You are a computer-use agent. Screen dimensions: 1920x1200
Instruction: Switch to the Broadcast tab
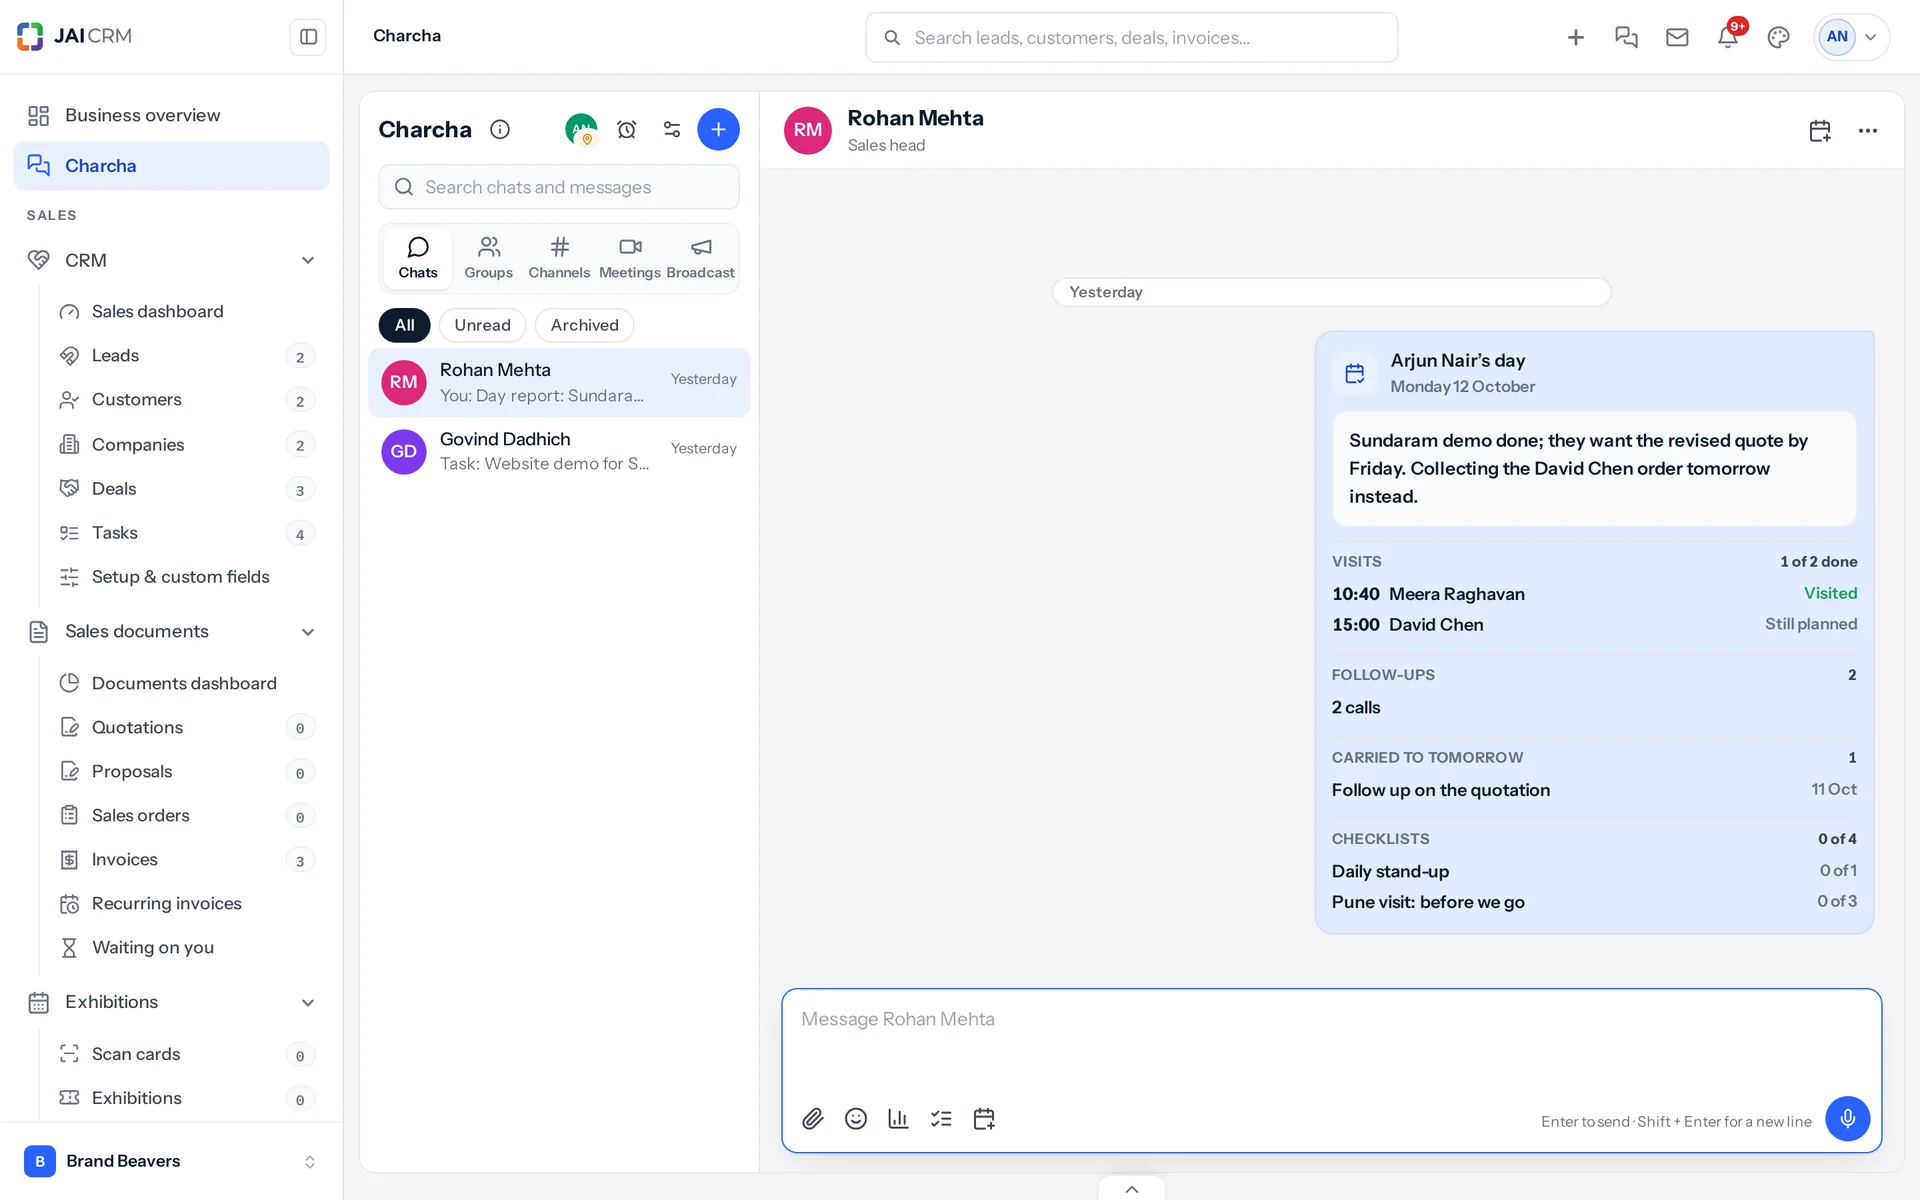click(700, 258)
